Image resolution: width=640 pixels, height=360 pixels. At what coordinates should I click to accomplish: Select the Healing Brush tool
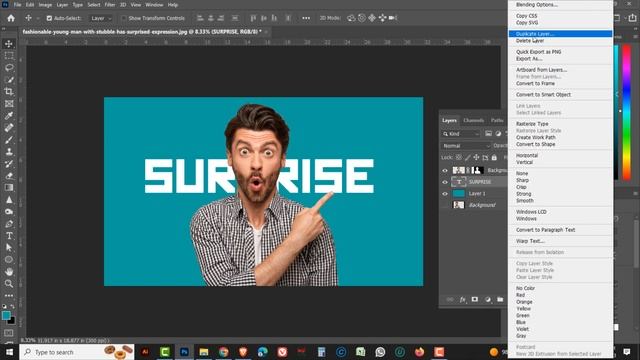(9, 127)
